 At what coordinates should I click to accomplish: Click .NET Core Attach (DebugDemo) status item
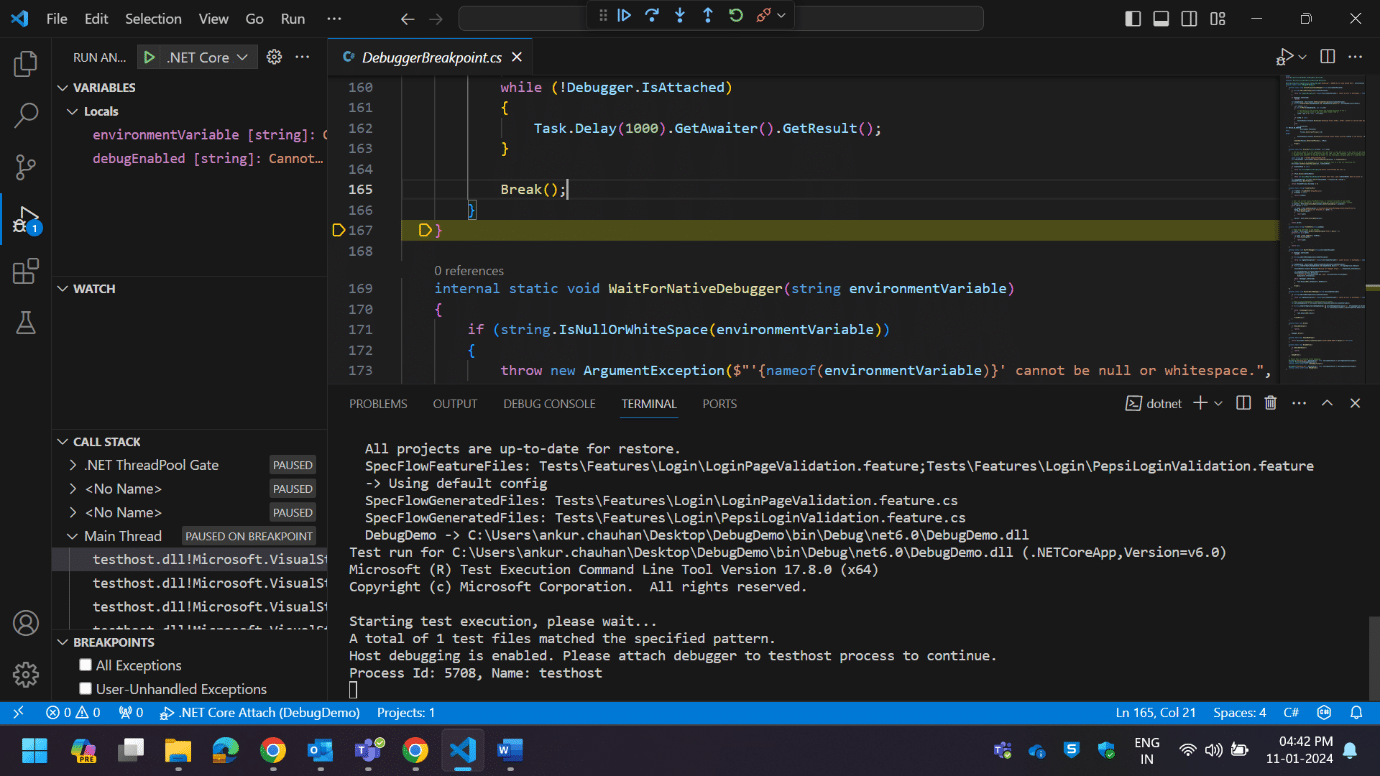[x=260, y=713]
